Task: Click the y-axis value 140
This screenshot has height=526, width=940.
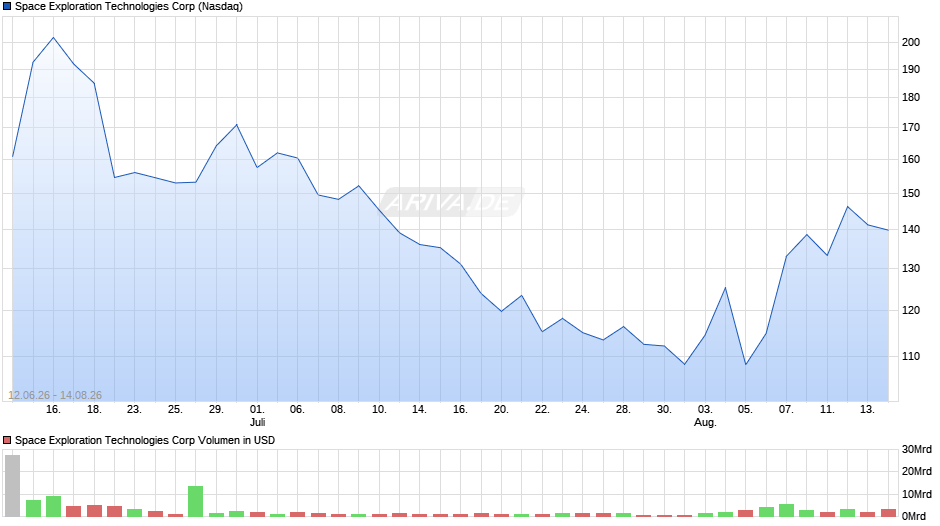Action: (x=911, y=229)
